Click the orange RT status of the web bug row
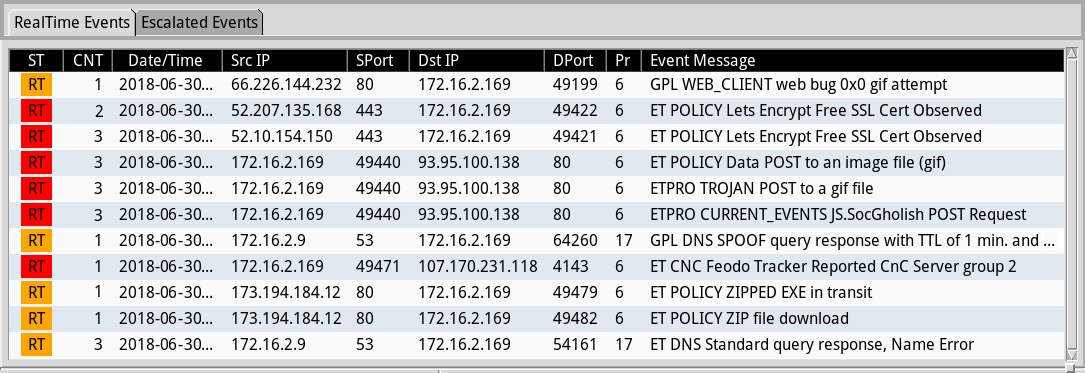Screen dimensions: 1085x373 [x=37, y=84]
